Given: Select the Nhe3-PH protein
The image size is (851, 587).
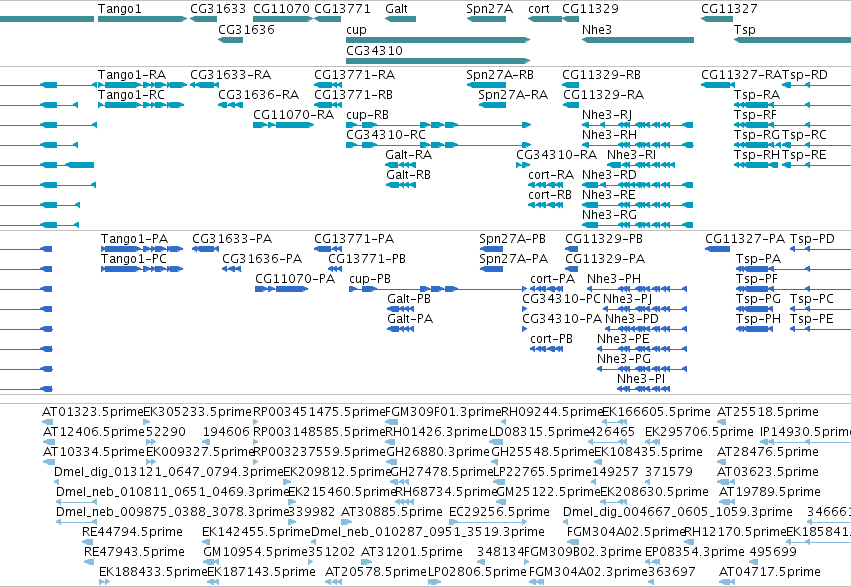Looking at the screenshot, I should pos(637,289).
